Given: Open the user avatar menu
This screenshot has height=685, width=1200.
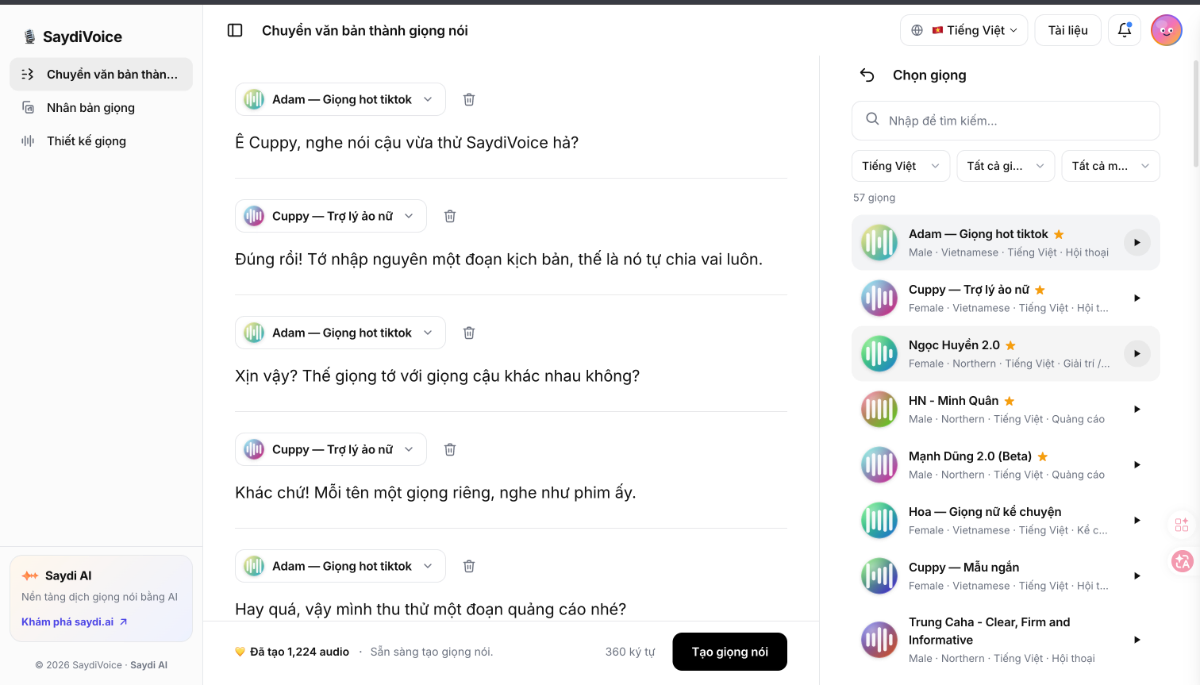Looking at the screenshot, I should [x=1166, y=30].
